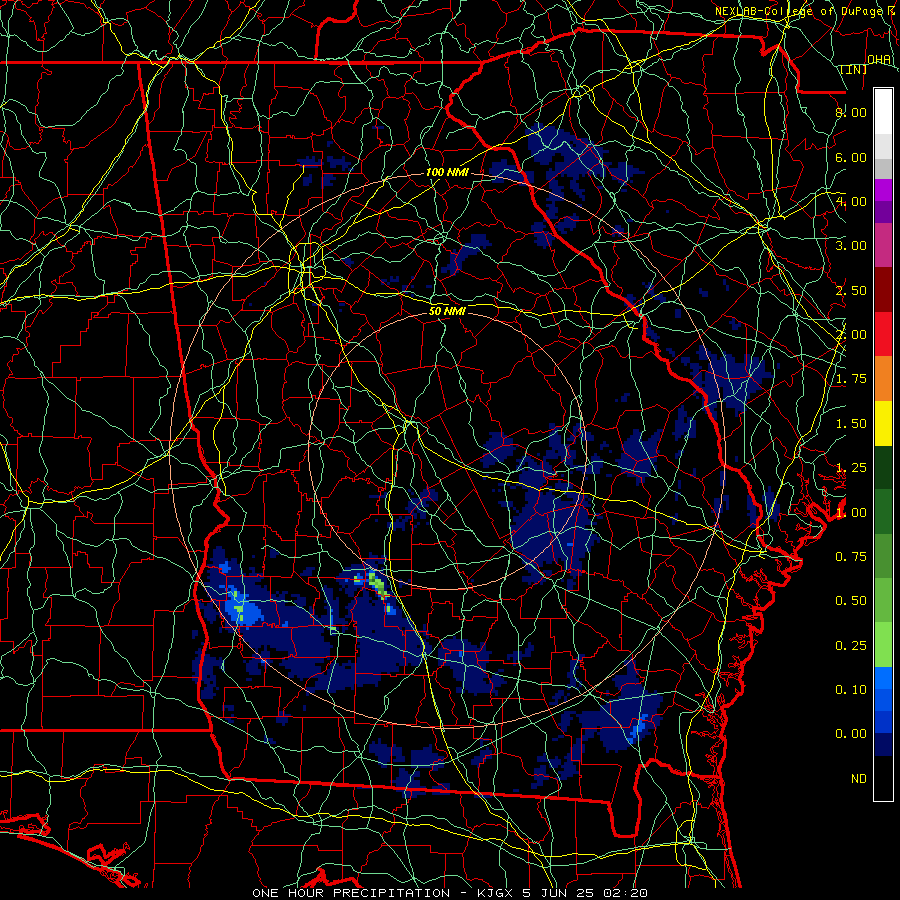The image size is (900, 900).
Task: Click the 1.50 legend value
Action: [x=851, y=424]
